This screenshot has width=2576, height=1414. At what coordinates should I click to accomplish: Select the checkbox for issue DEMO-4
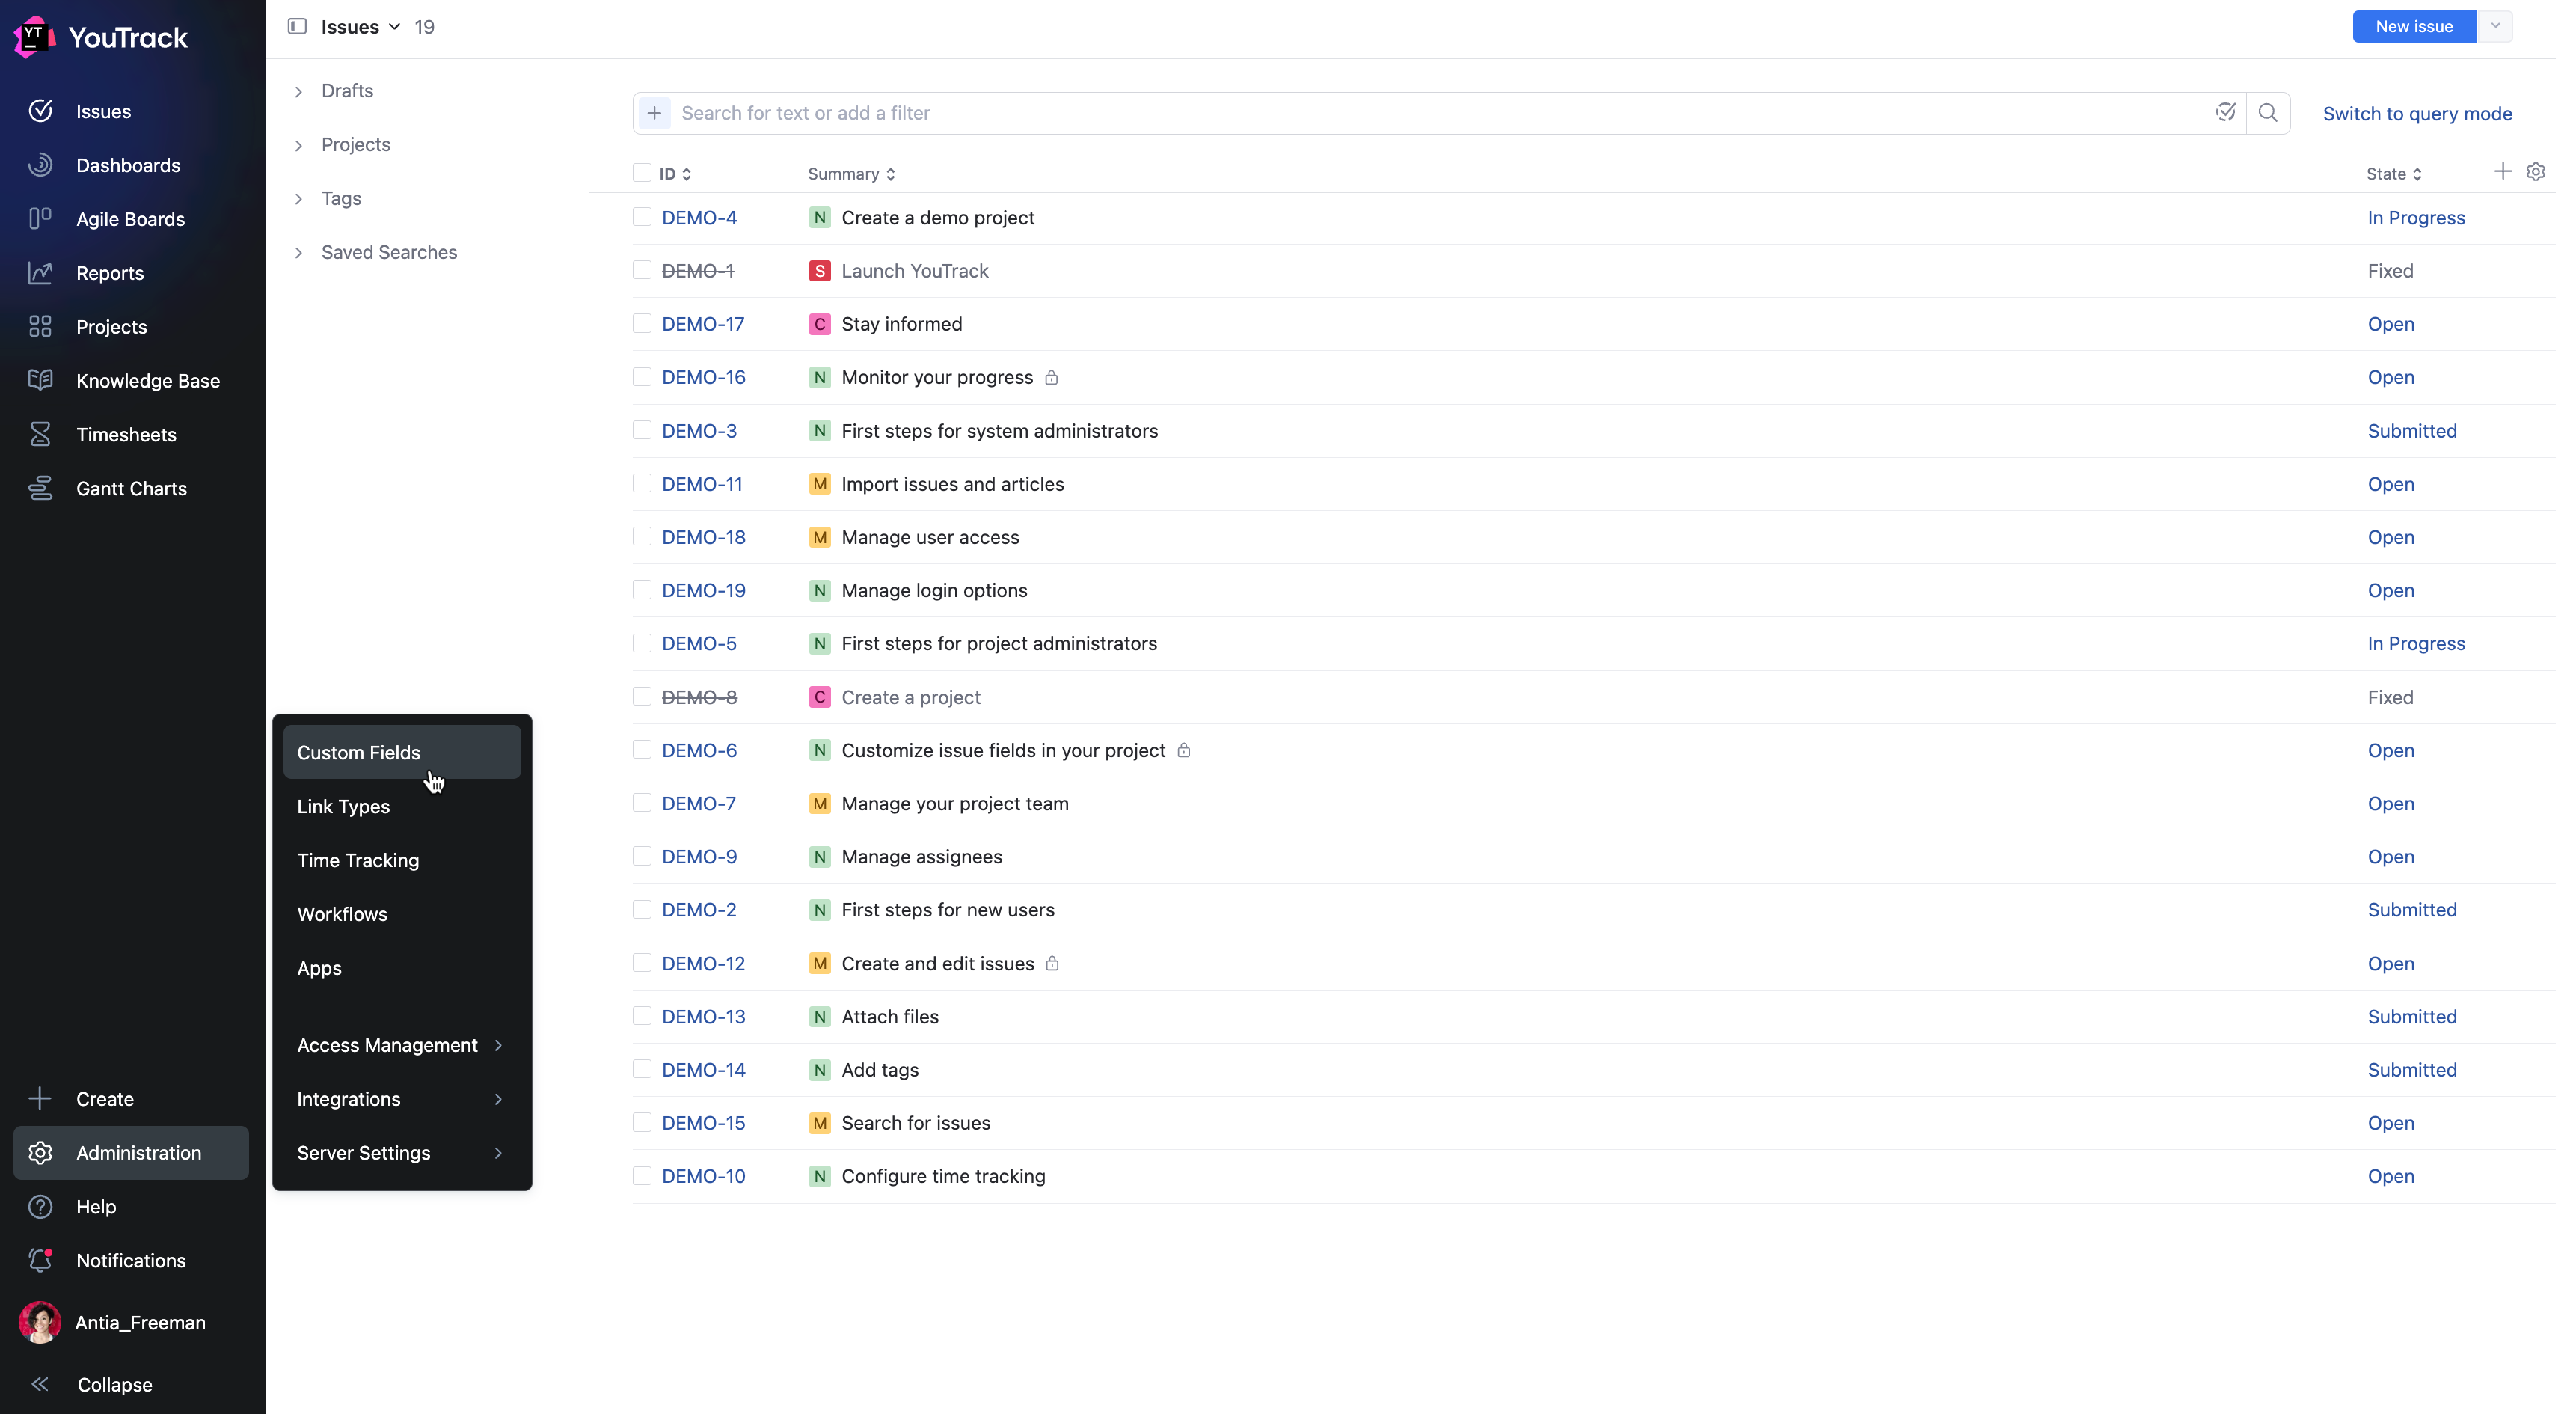coord(642,216)
